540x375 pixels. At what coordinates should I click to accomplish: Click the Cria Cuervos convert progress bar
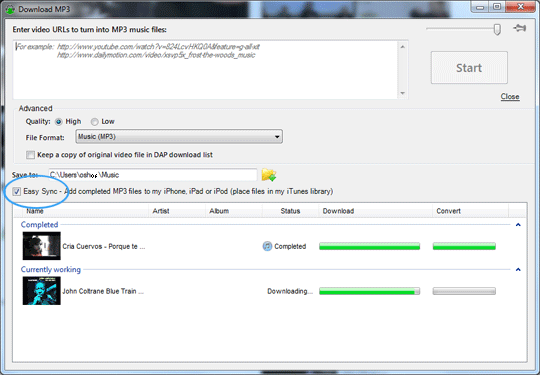pyautogui.click(x=464, y=246)
